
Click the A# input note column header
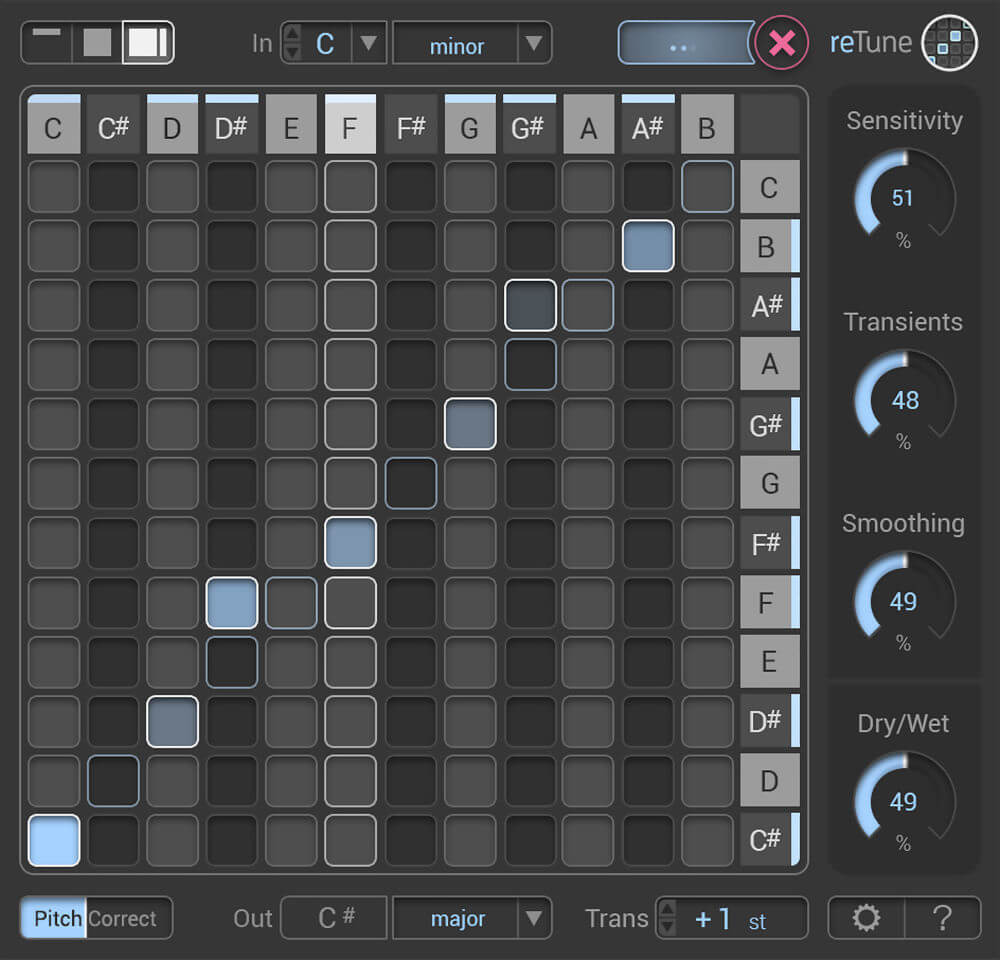tap(648, 127)
